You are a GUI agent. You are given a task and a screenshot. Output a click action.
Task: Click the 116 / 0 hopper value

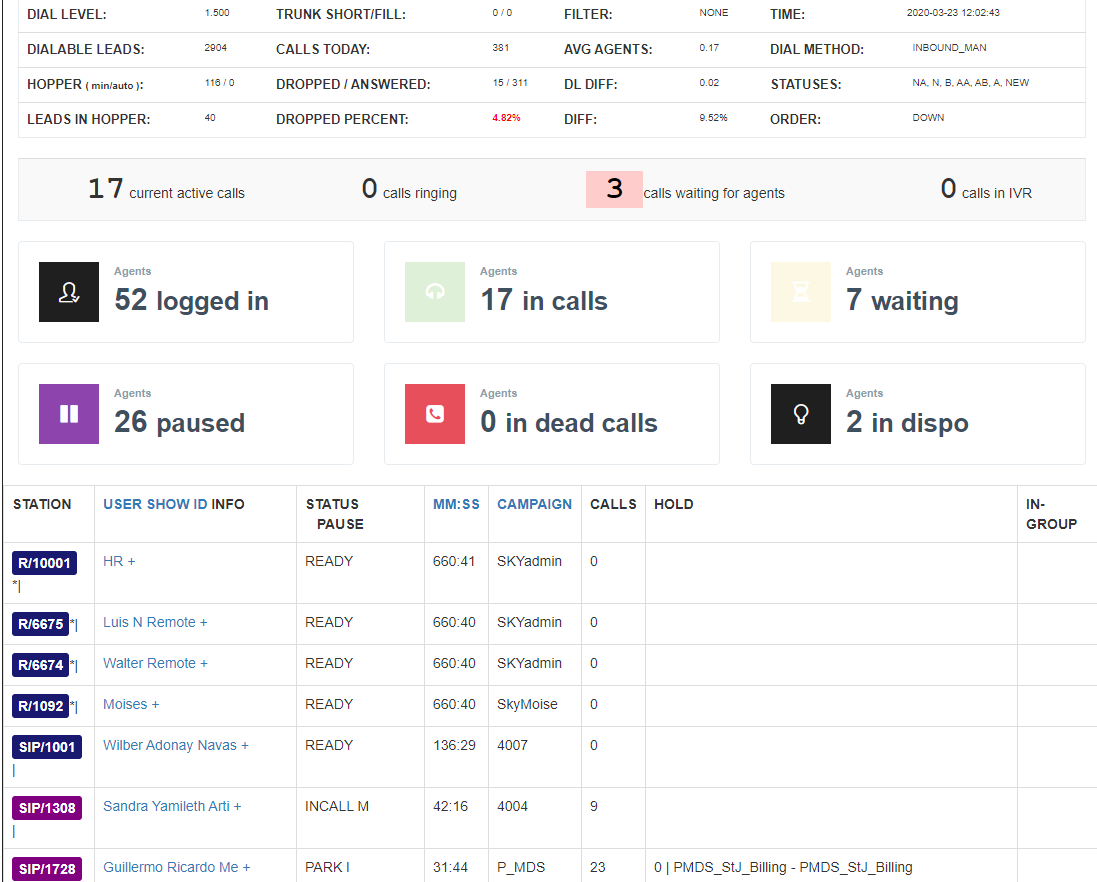[220, 83]
